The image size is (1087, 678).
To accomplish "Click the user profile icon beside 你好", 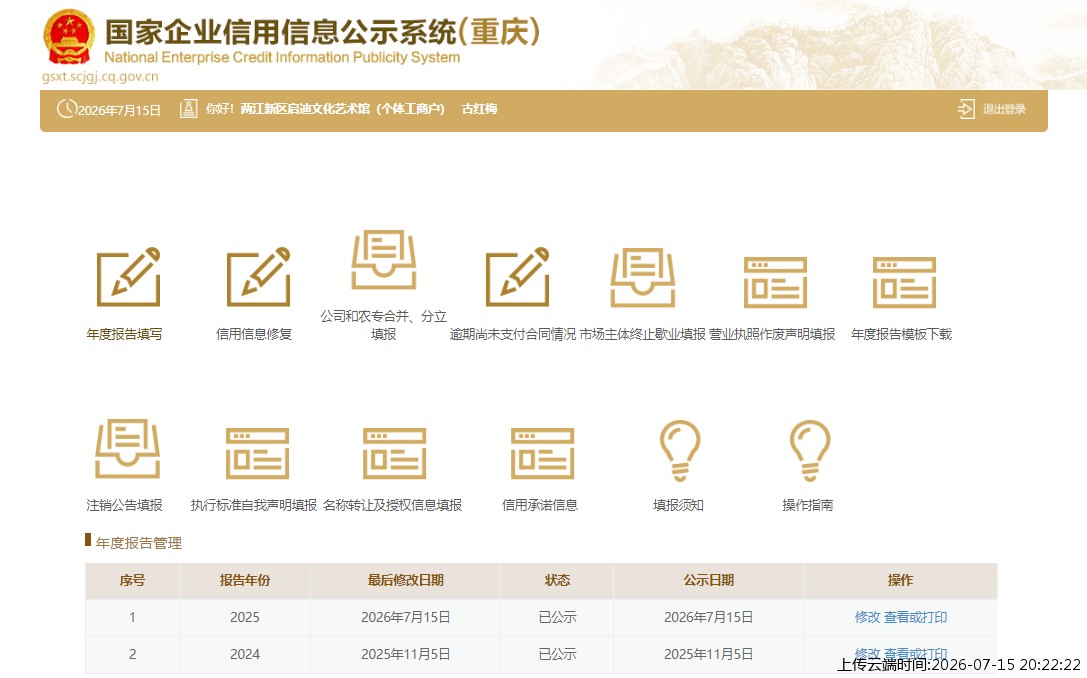I will 189,109.
